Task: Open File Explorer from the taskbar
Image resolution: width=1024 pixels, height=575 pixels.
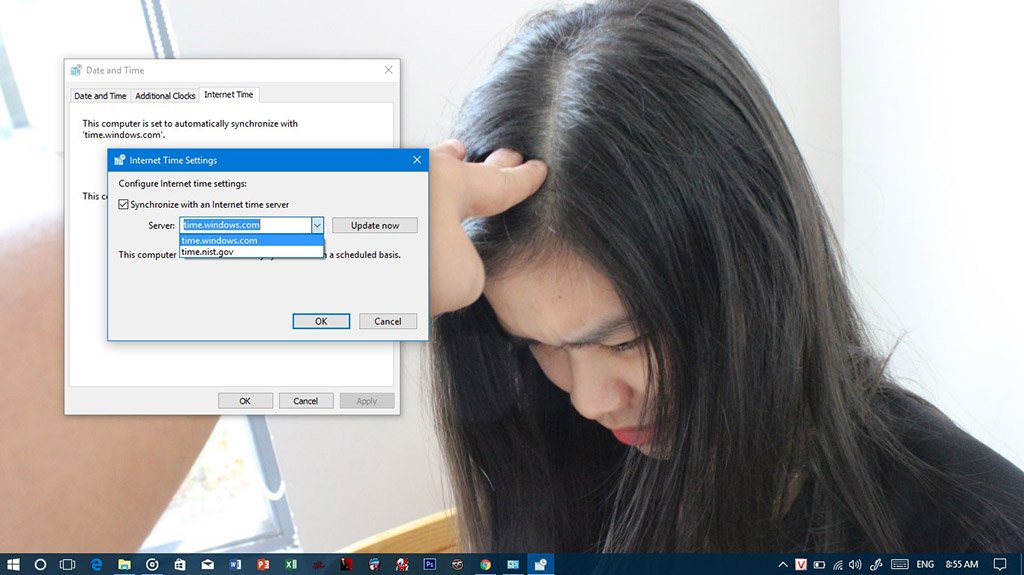Action: pyautogui.click(x=124, y=565)
